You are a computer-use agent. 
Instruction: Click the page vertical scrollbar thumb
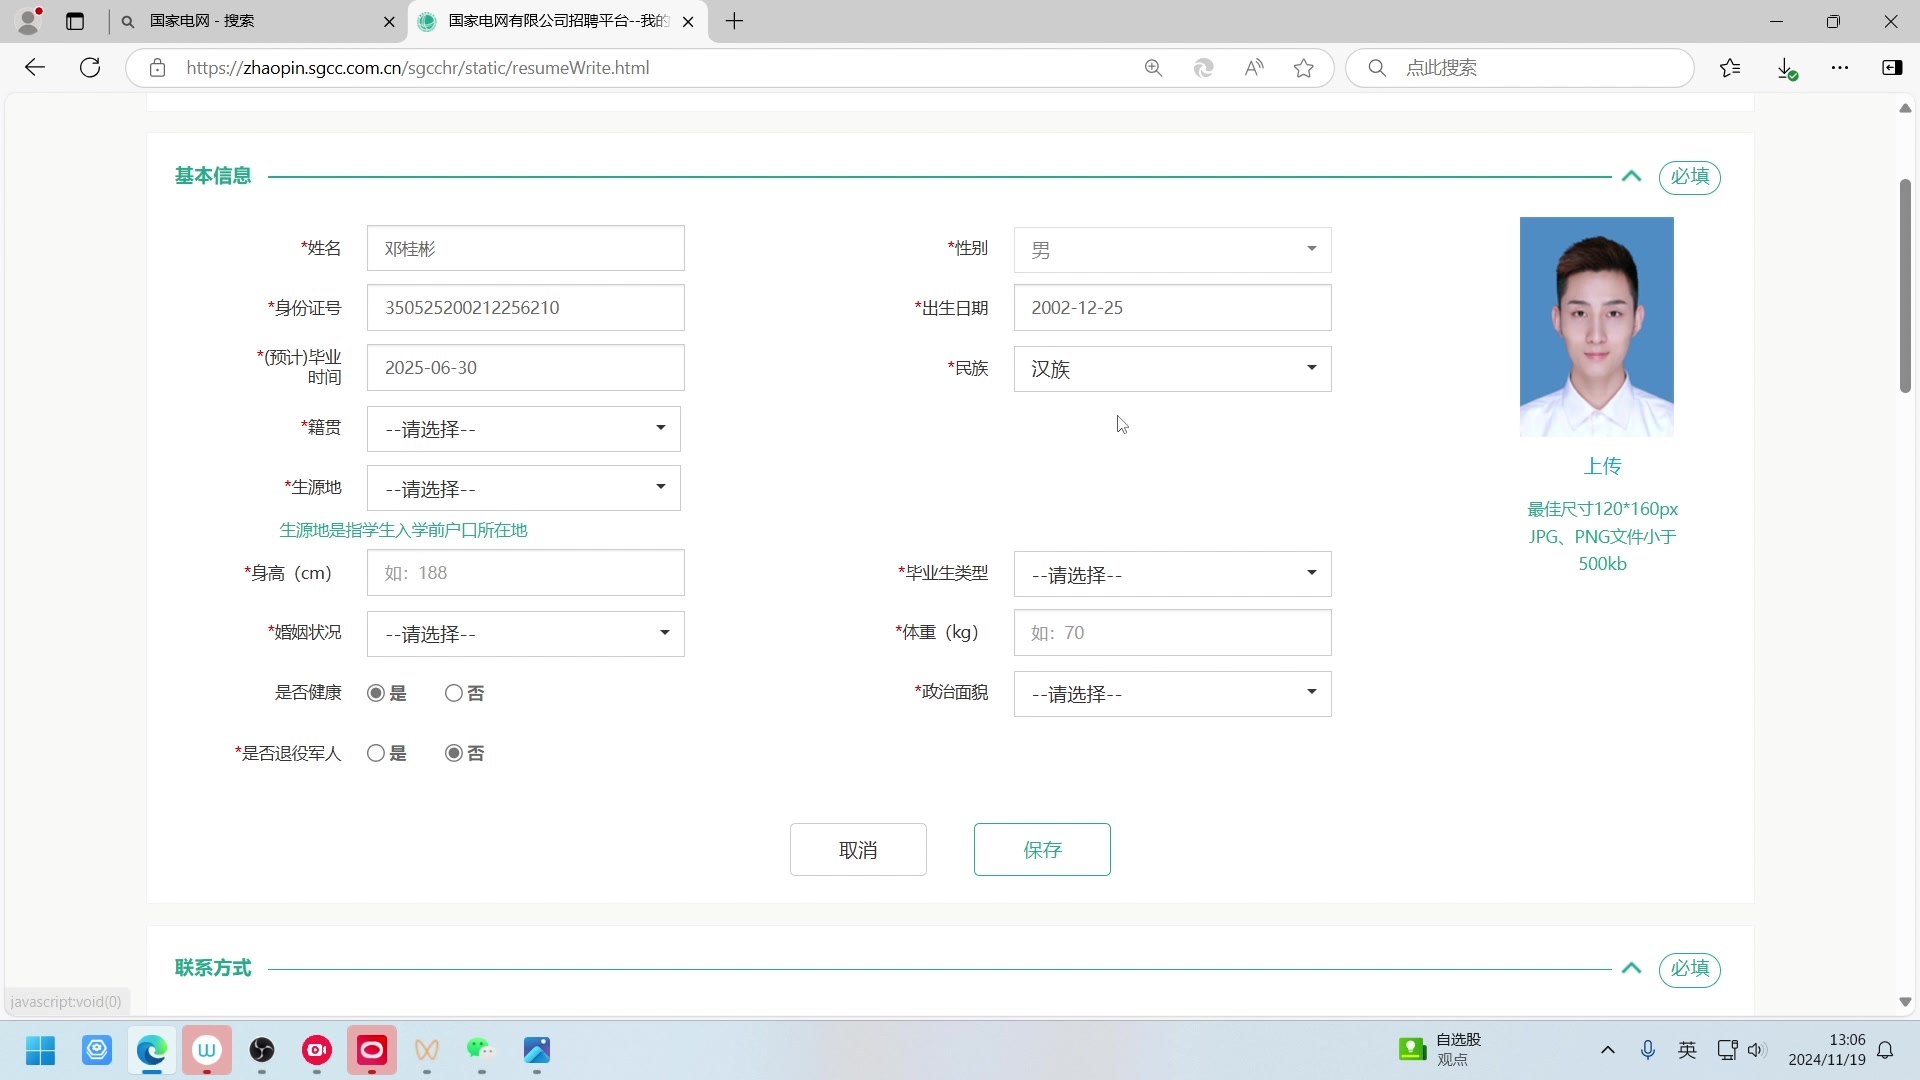point(1905,286)
